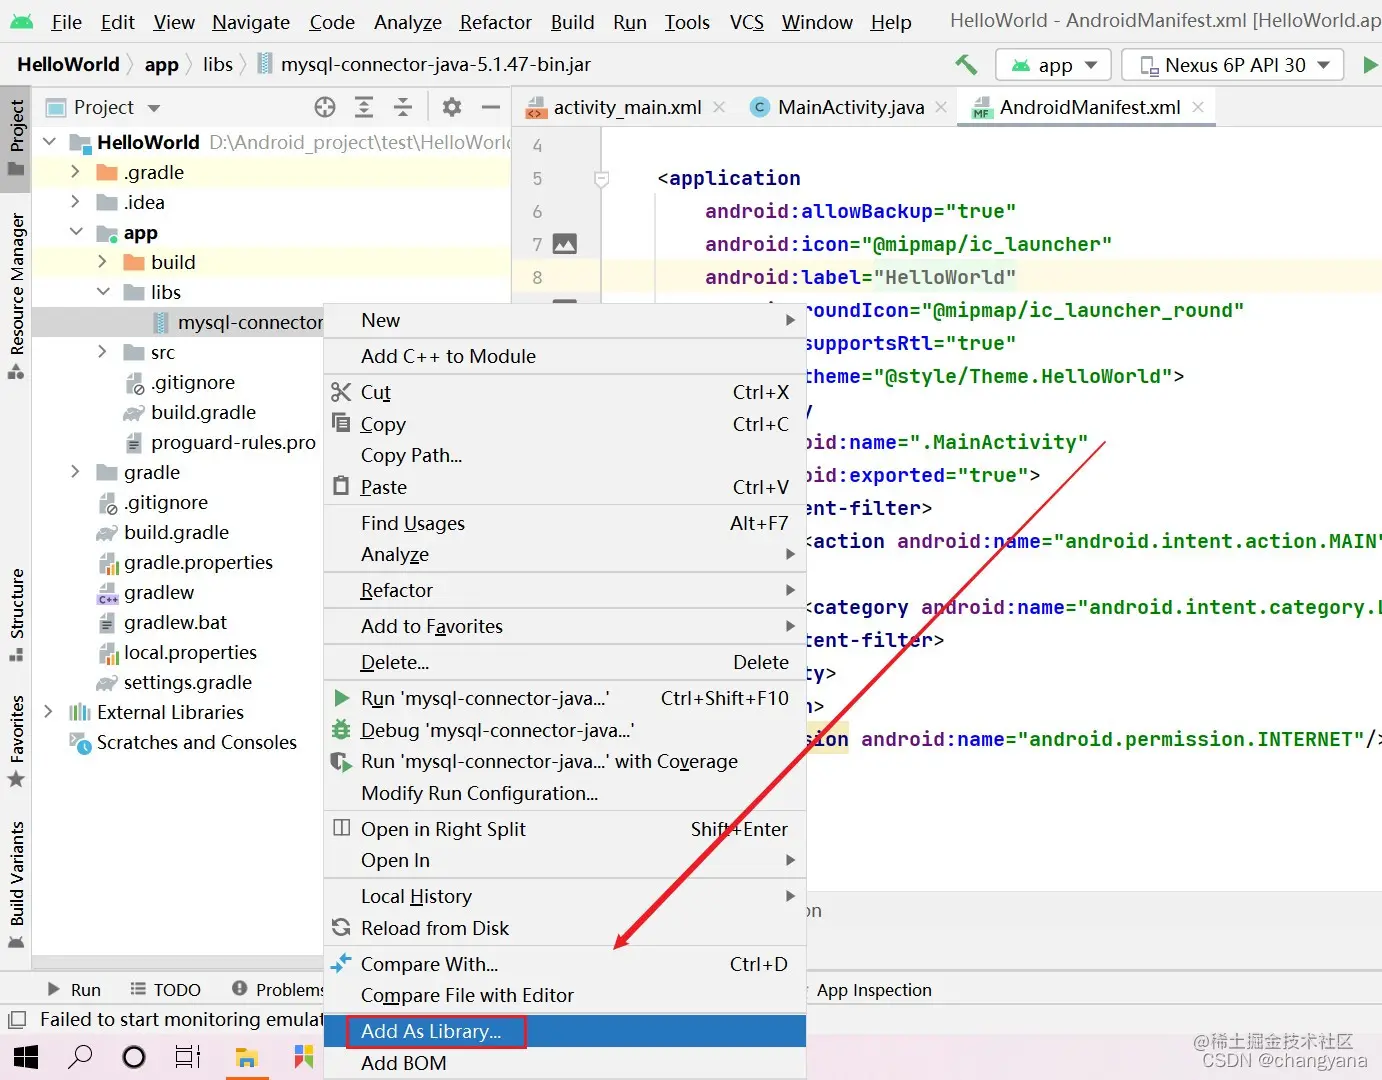Screen dimensions: 1382x1080
Task: Click status bar tool windows icon
Action: 16,1020
